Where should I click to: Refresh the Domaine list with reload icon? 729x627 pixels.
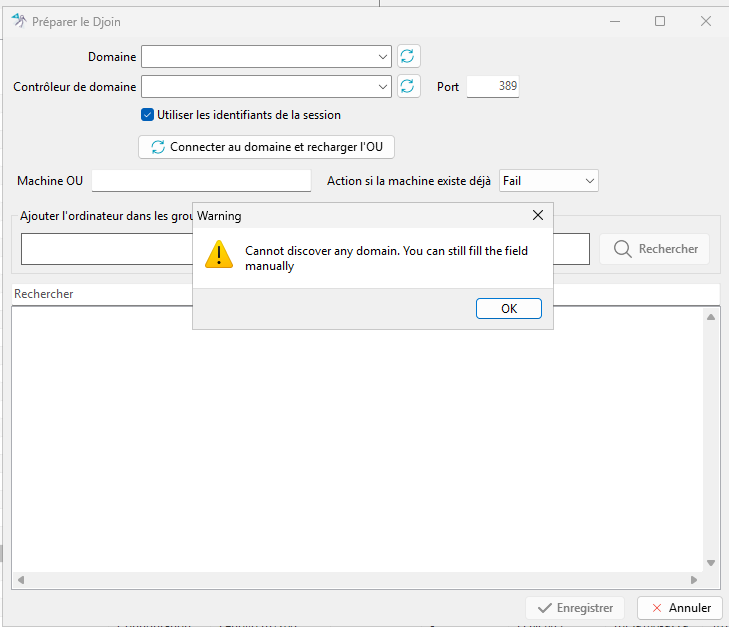click(x=408, y=57)
